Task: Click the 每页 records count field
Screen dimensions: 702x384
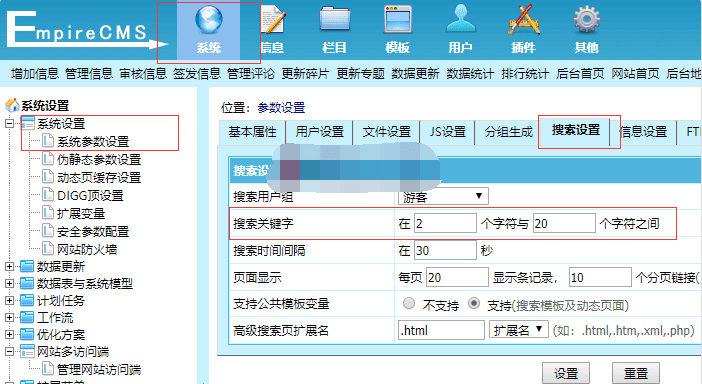Action: (457, 277)
